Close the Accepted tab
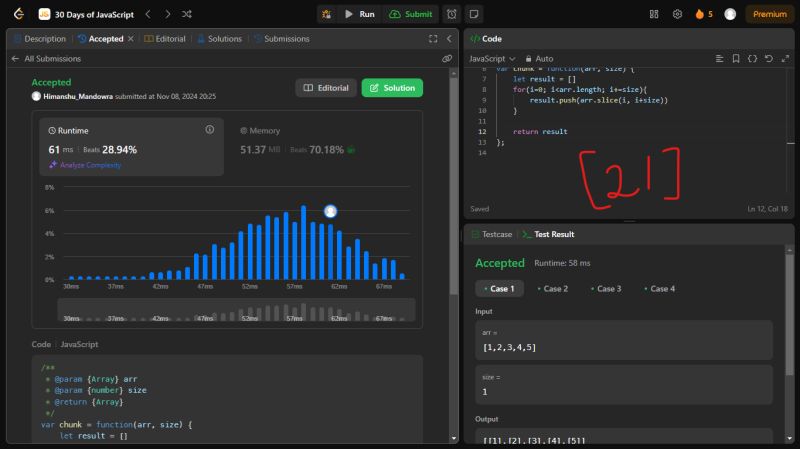Viewport: 800px width, 449px height. click(131, 39)
